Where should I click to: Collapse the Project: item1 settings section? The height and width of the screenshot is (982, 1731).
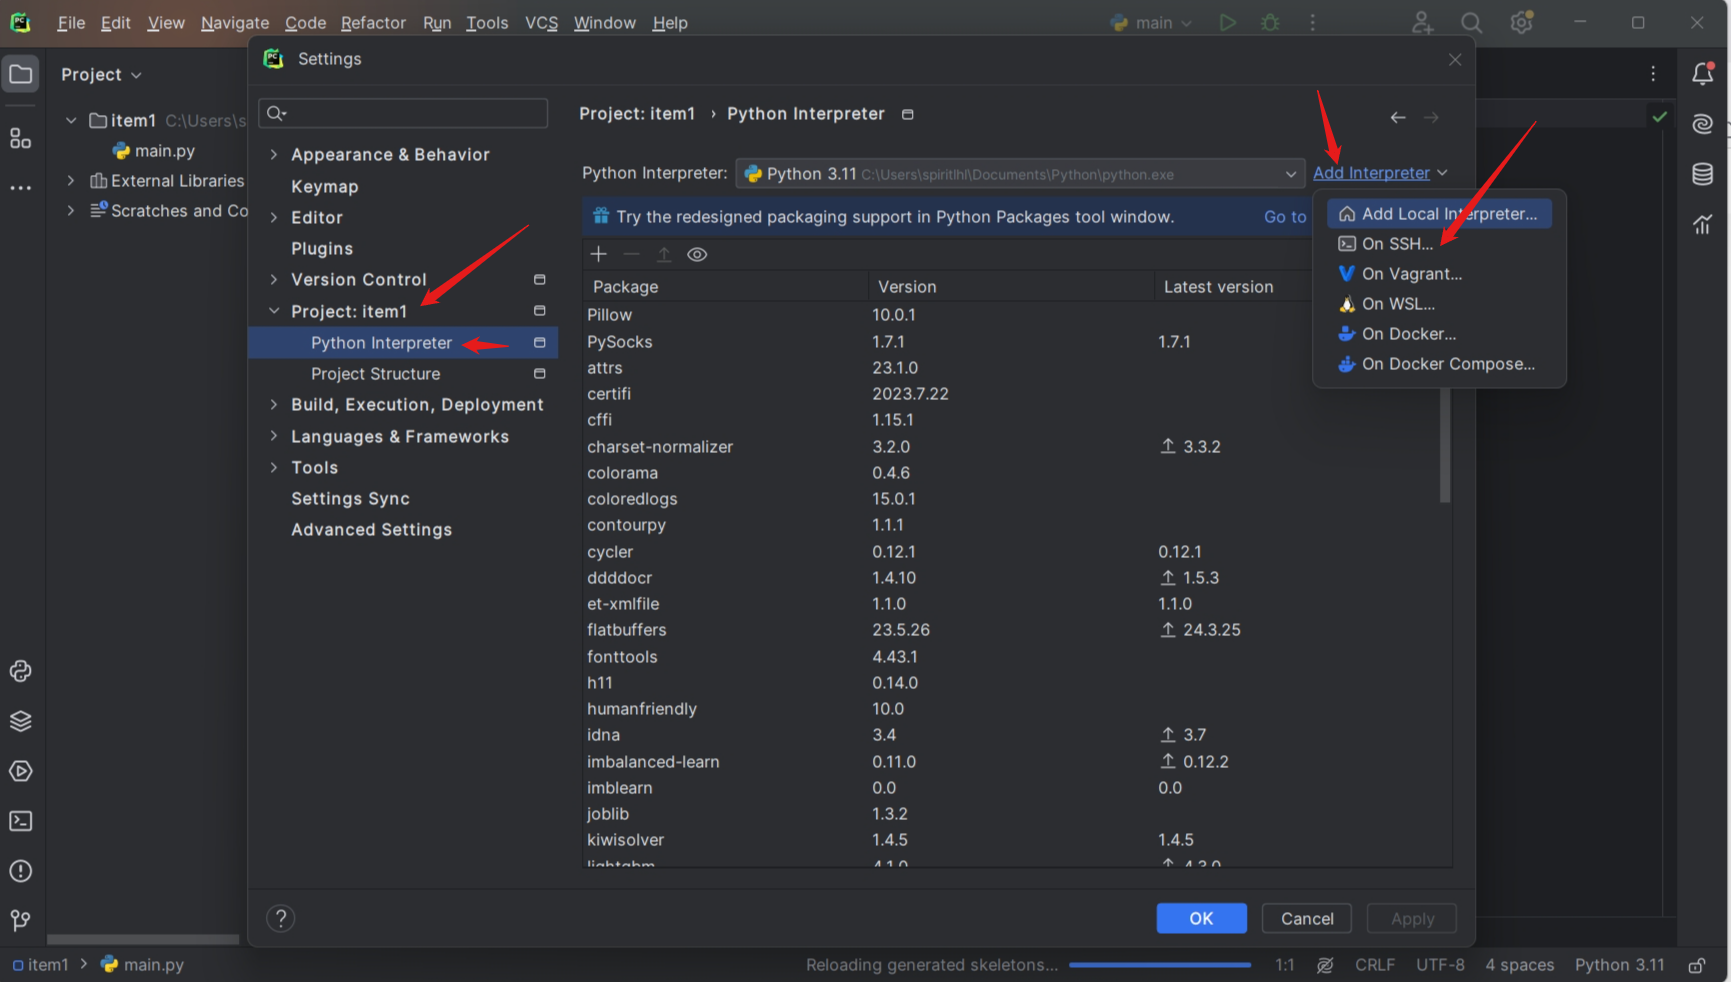tap(274, 311)
